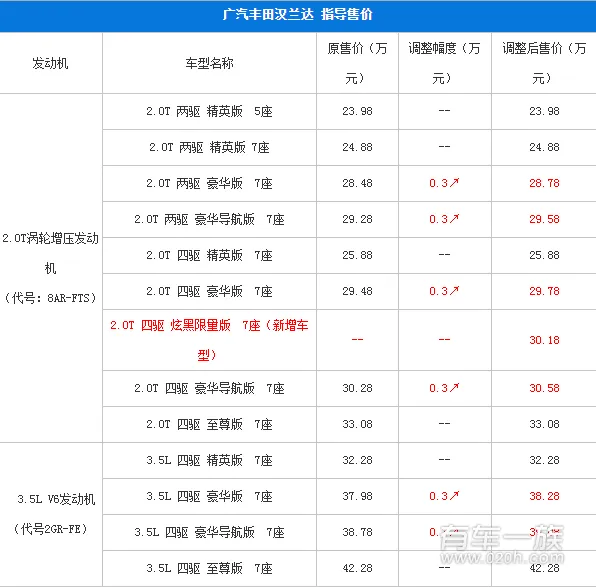The width and height of the screenshot is (596, 587).
Task: Click original price 30.28
Action: pyautogui.click(x=357, y=388)
